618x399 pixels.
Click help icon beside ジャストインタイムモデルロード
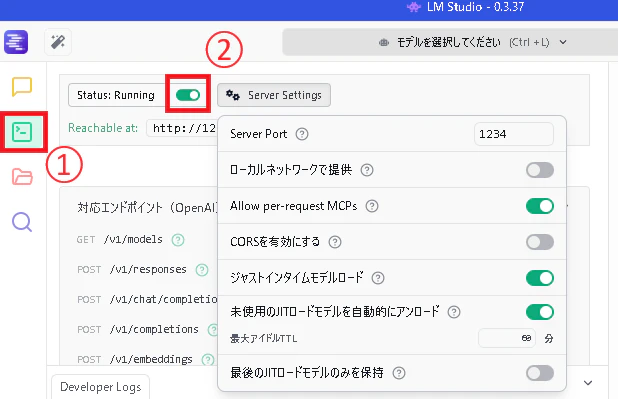click(378, 278)
